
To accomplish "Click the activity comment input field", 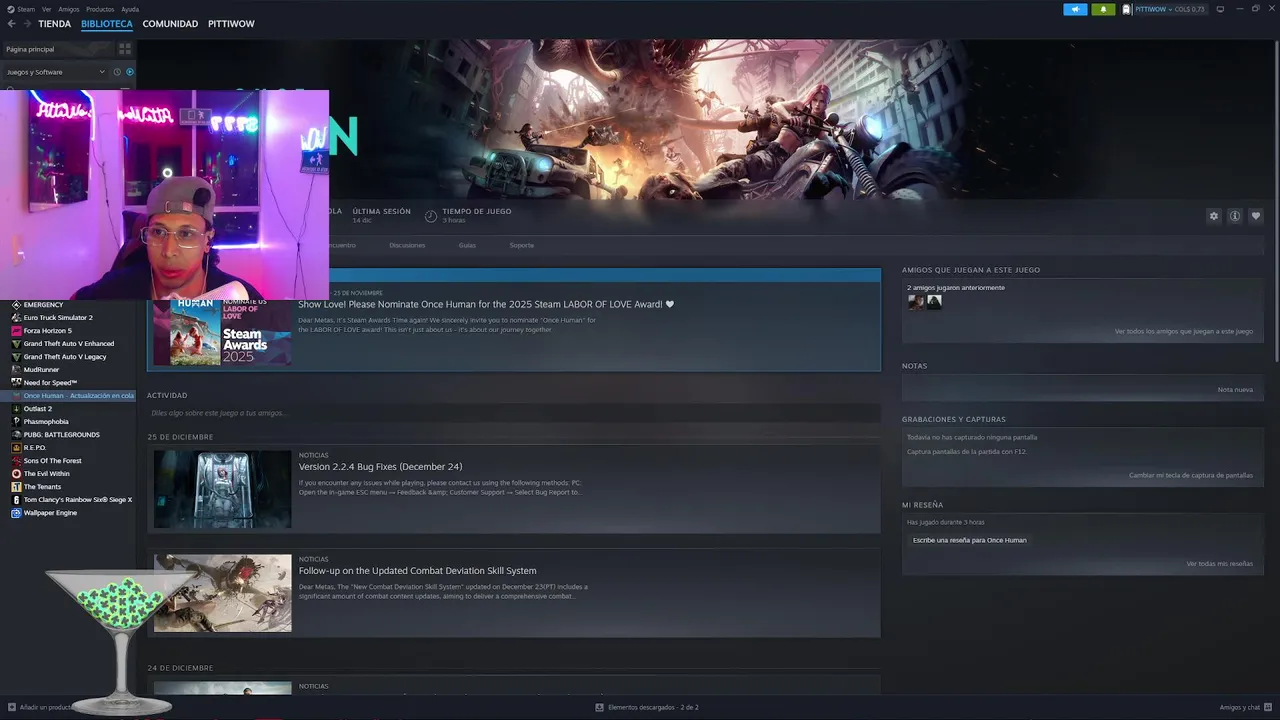I will pyautogui.click(x=514, y=413).
